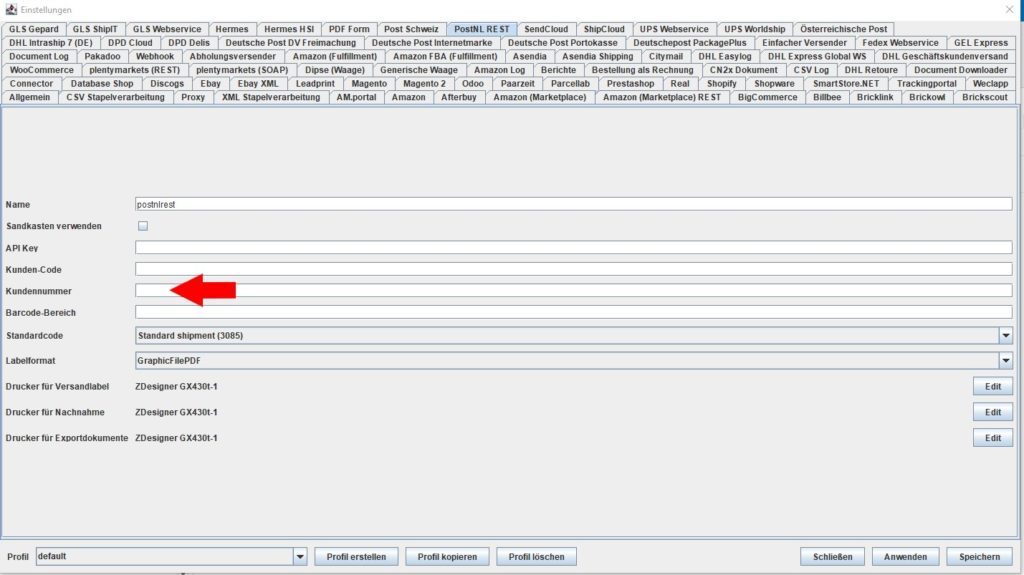Select the Asendia Shipping tab
Image resolution: width=1024 pixels, height=575 pixels.
tap(598, 56)
